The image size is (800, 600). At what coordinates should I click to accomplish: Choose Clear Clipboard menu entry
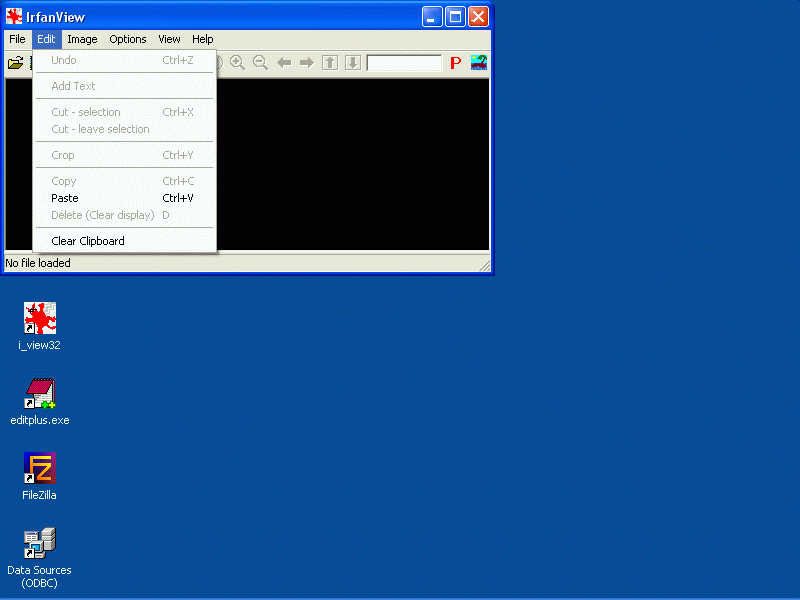tap(88, 241)
